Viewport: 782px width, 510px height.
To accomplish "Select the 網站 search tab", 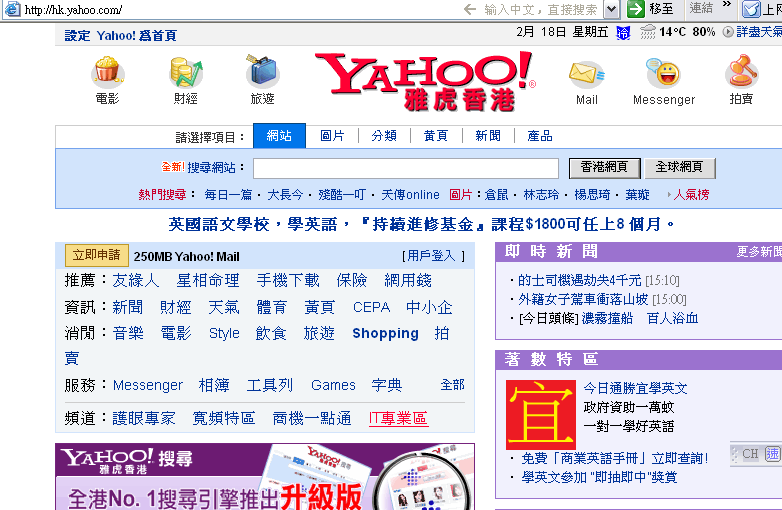I will click(279, 136).
